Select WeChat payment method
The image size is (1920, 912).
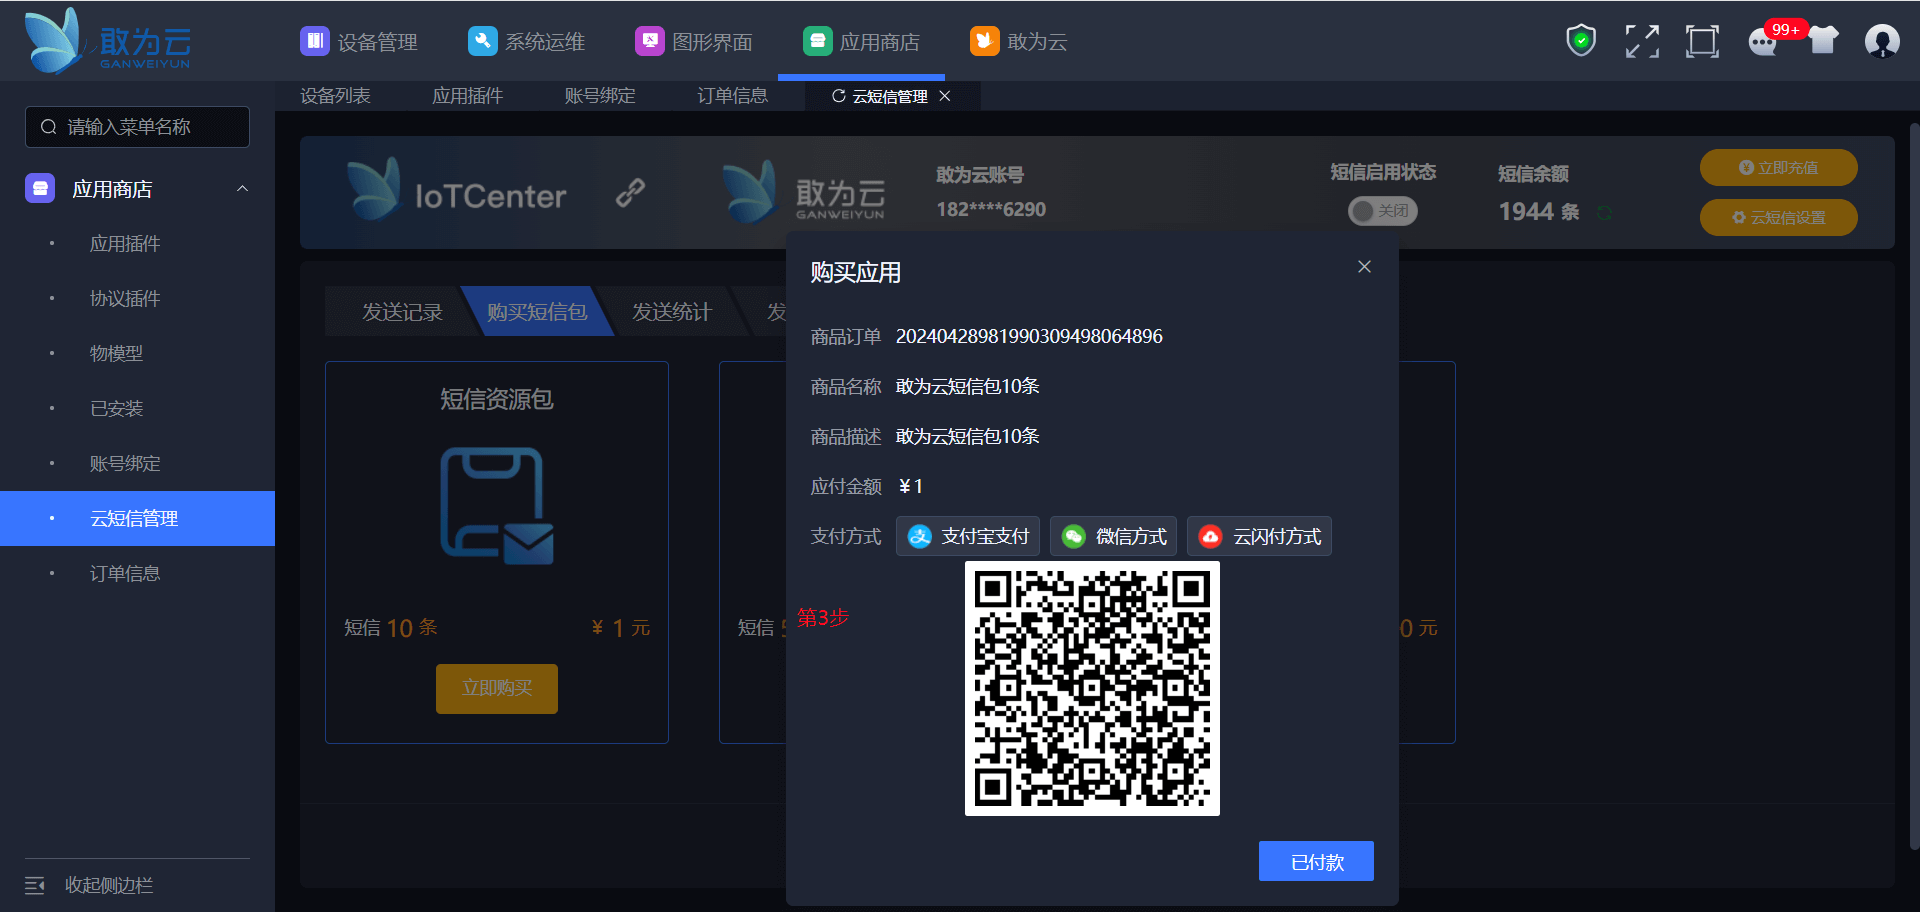pos(1113,537)
